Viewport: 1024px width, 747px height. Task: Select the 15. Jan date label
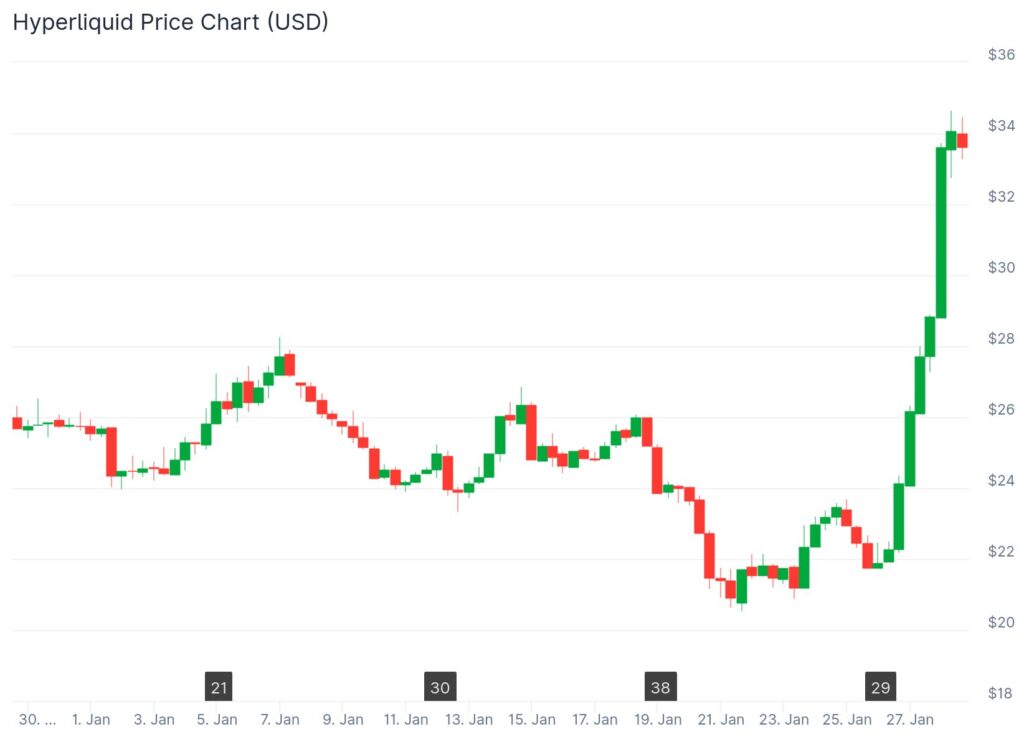click(x=532, y=719)
